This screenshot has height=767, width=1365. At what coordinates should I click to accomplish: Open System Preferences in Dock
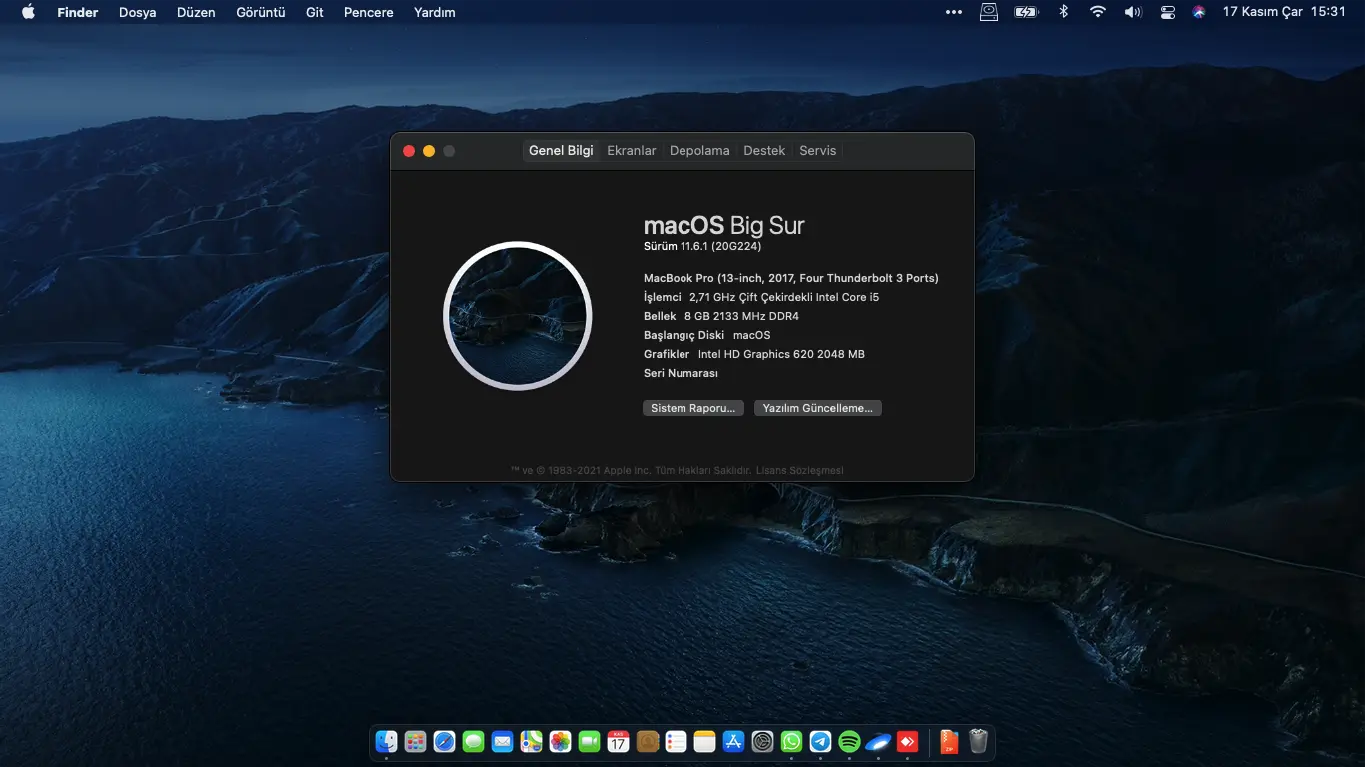pos(763,742)
